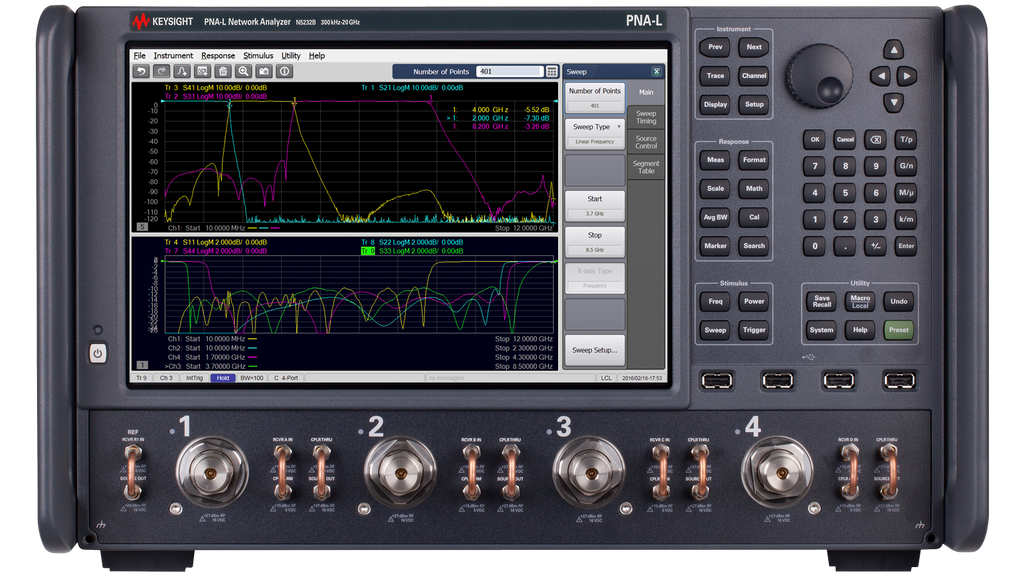The height and width of the screenshot is (576, 1024).
Task: Select the zoom magnifier toolbar icon
Action: [x=243, y=71]
